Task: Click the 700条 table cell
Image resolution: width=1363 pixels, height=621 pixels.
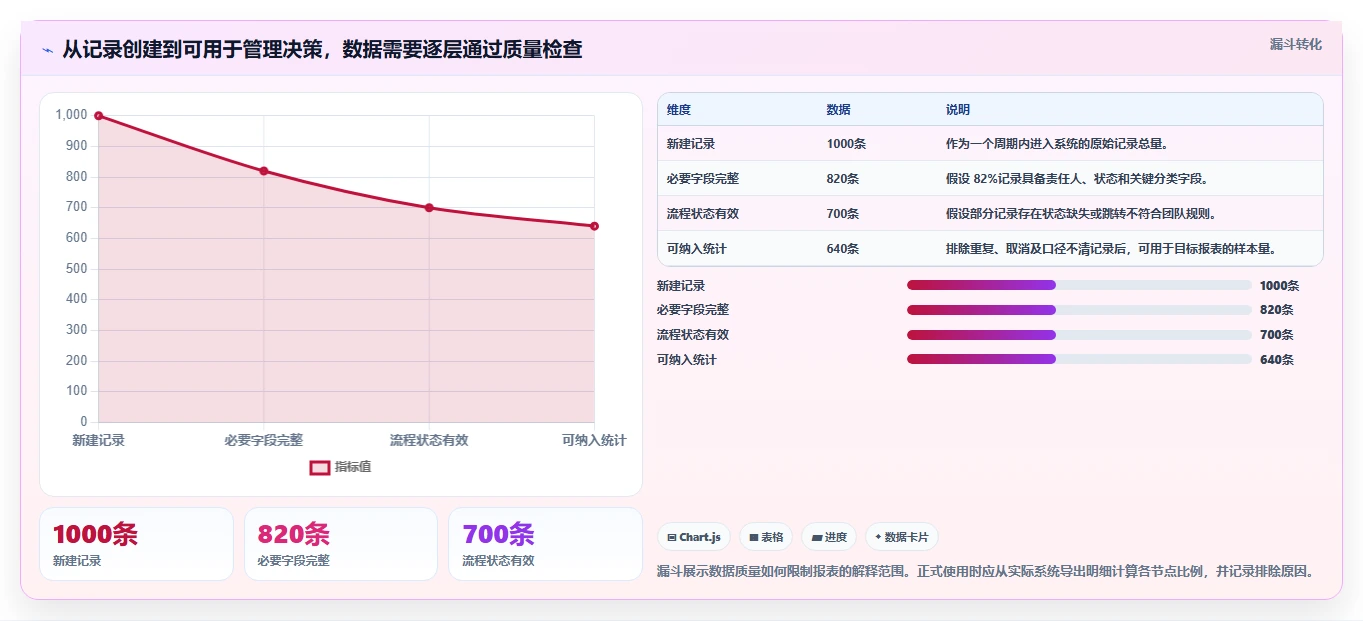Action: (843, 214)
